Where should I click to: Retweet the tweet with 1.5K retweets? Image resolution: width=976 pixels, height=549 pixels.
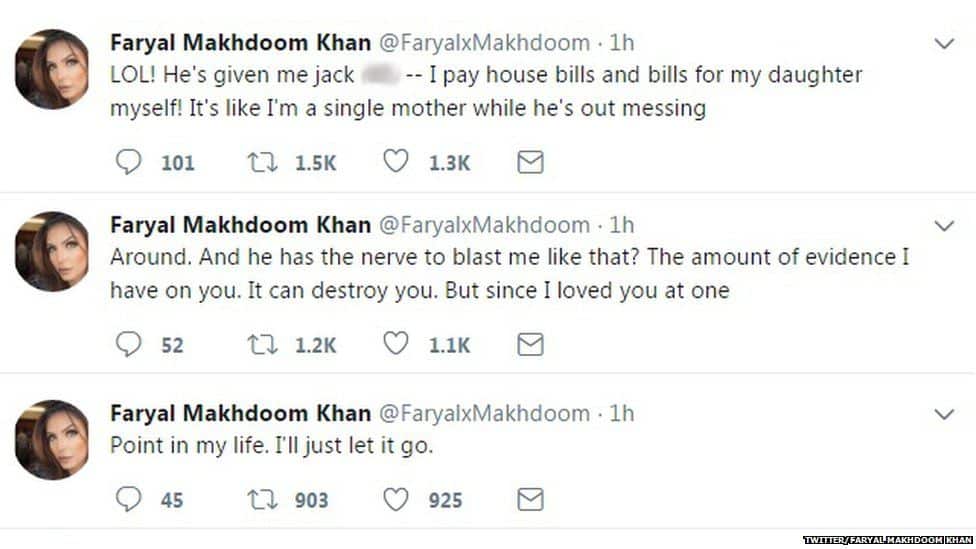(x=263, y=162)
